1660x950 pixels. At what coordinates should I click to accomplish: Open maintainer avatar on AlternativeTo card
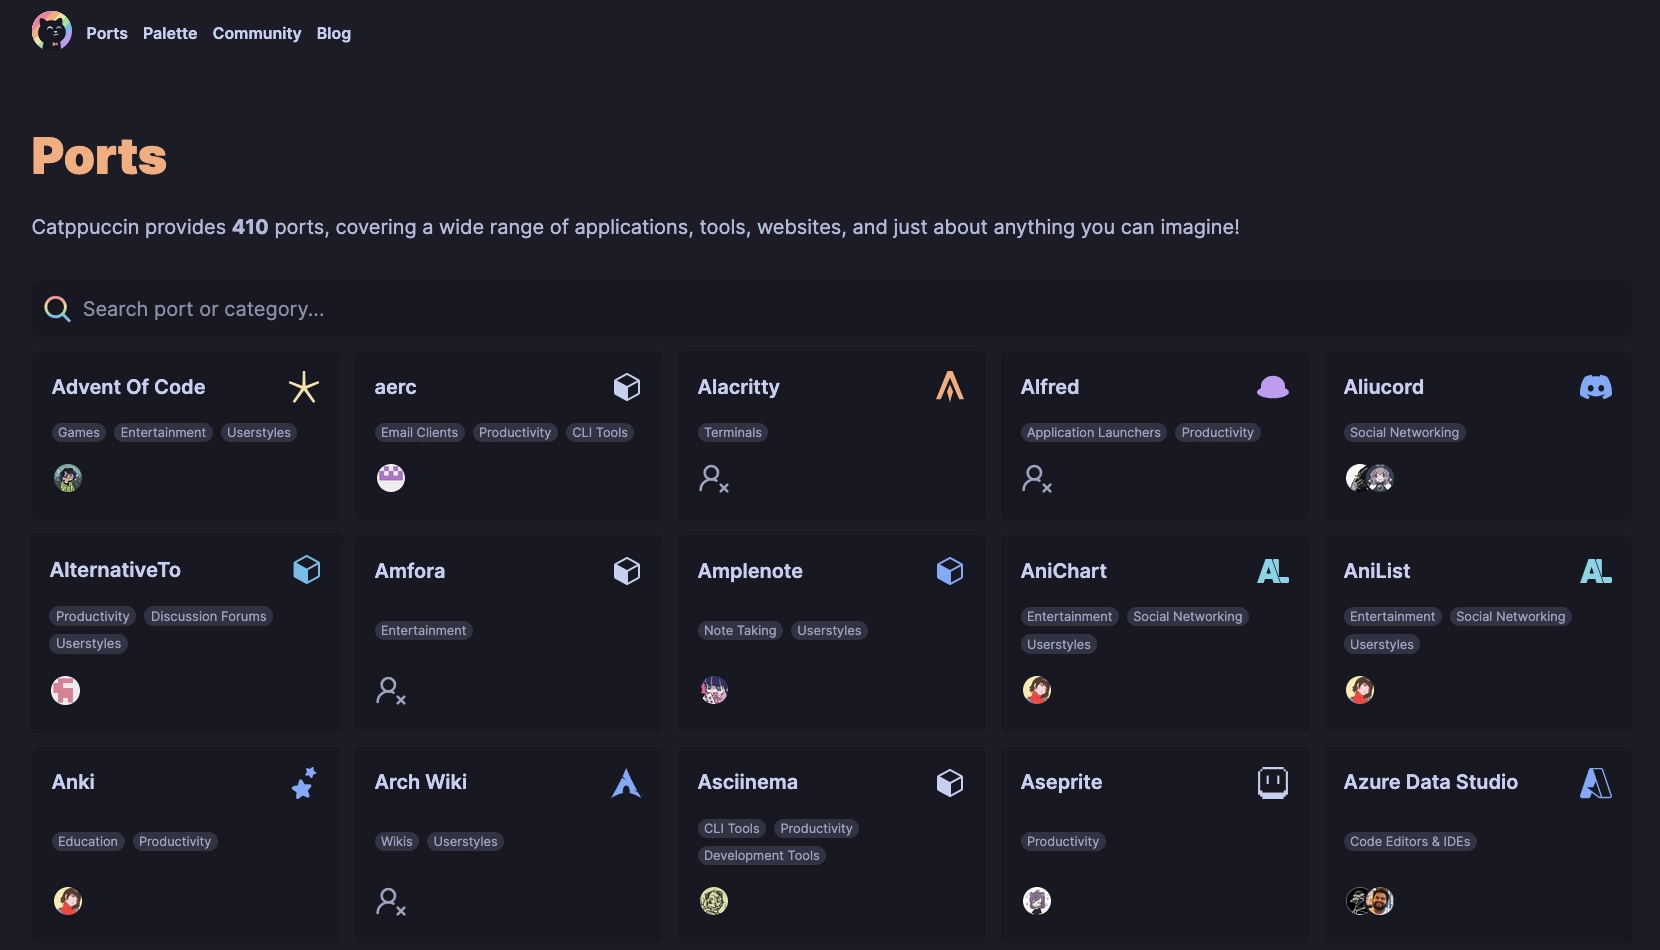tap(66, 690)
